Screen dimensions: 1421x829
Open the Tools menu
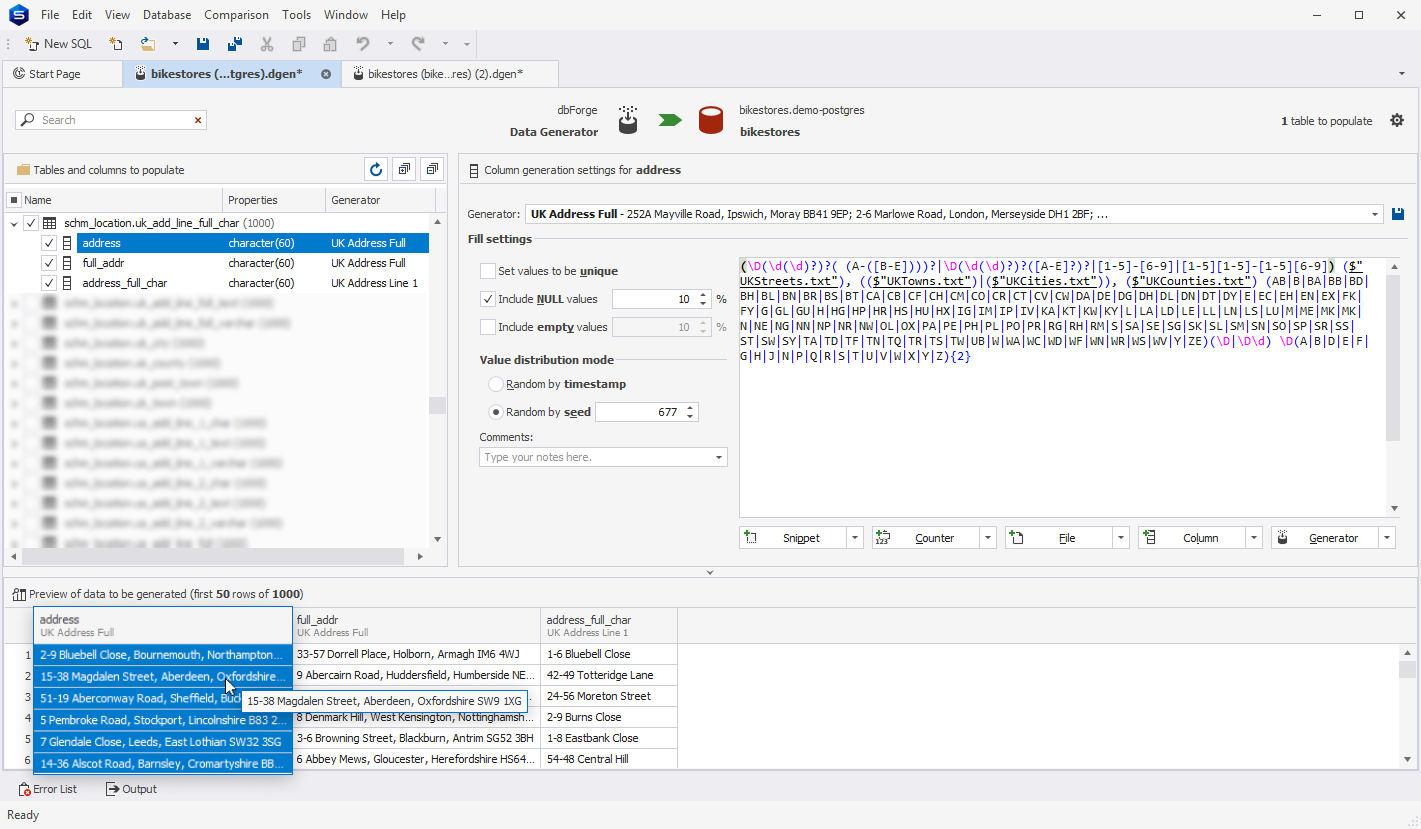pyautogui.click(x=296, y=15)
